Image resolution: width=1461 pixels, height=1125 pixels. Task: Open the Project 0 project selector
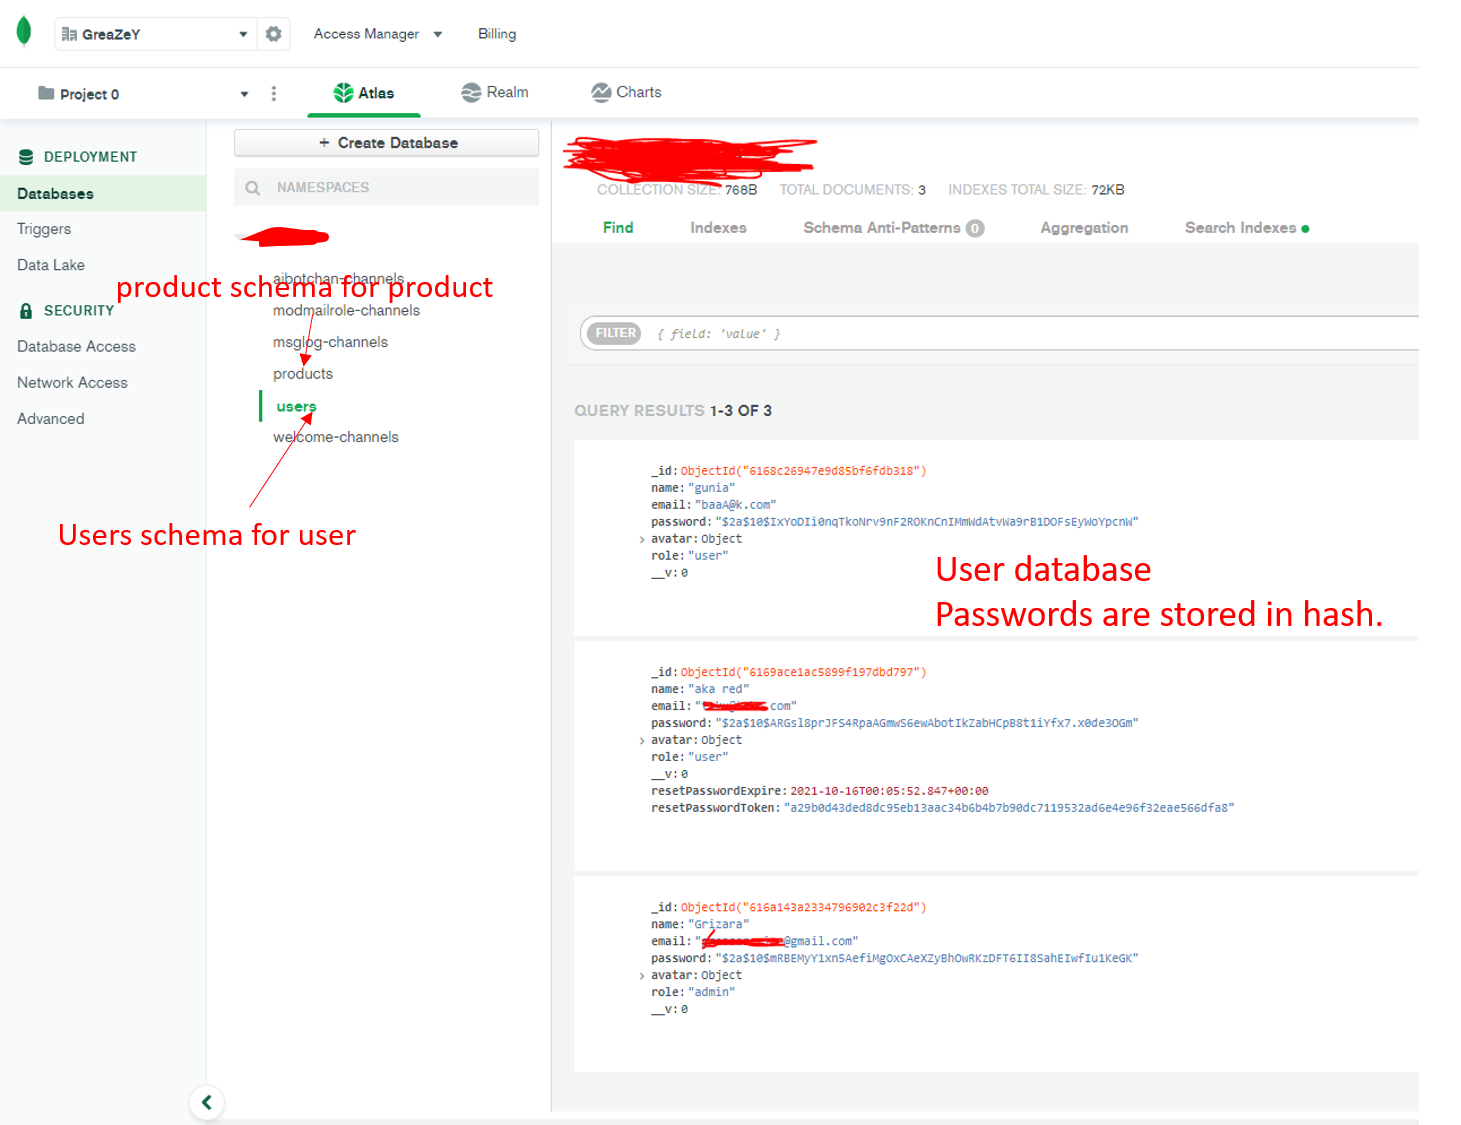click(x=142, y=94)
